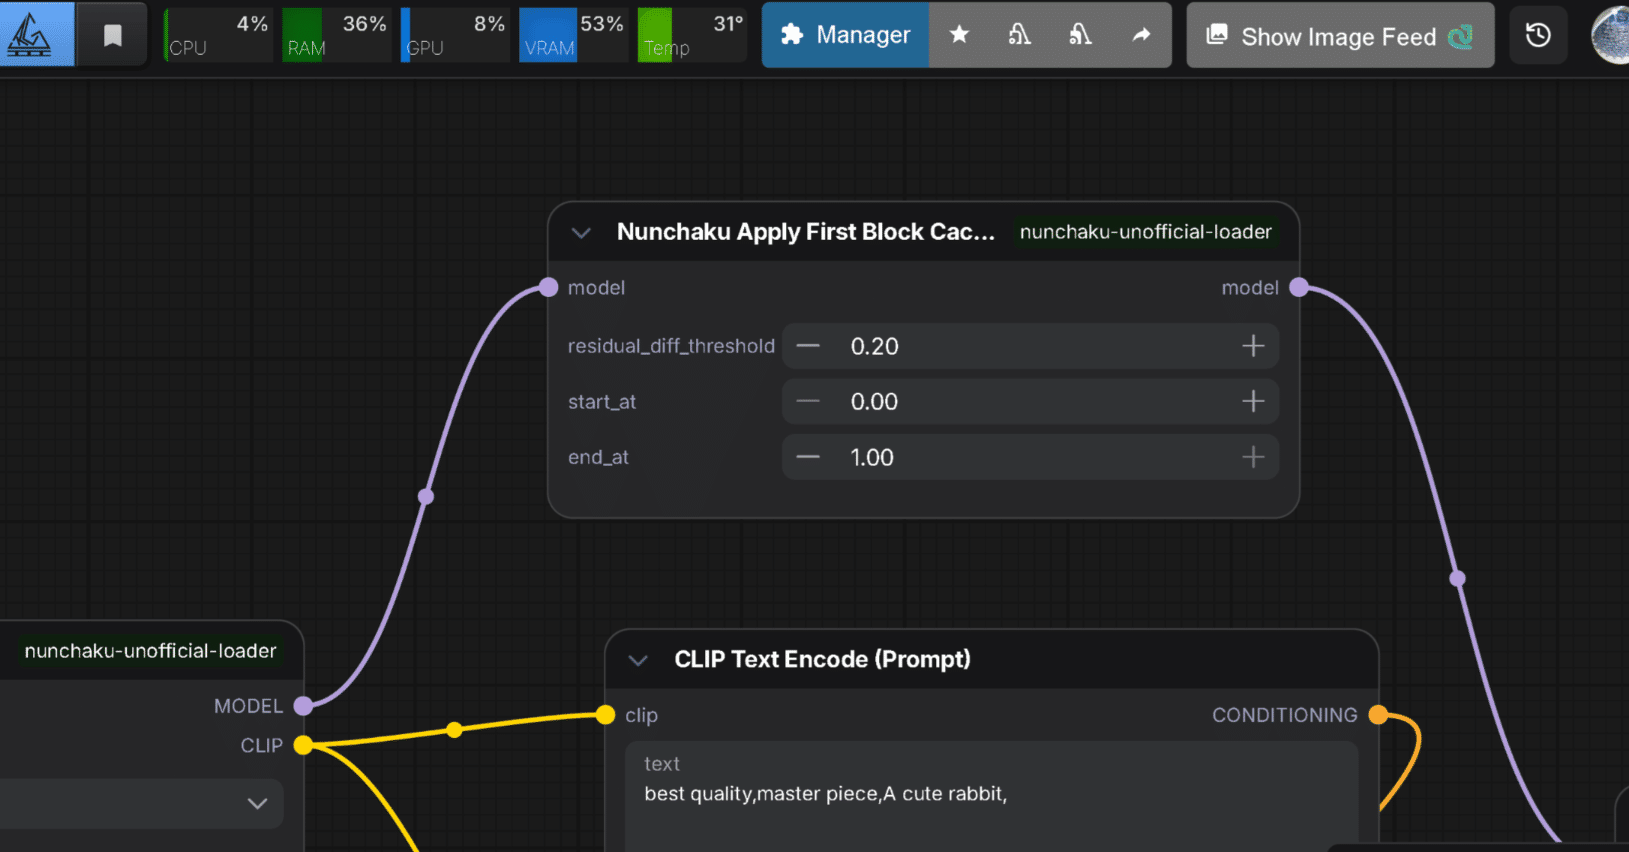Click the star favorites icon
The height and width of the screenshot is (852, 1629).
point(959,35)
